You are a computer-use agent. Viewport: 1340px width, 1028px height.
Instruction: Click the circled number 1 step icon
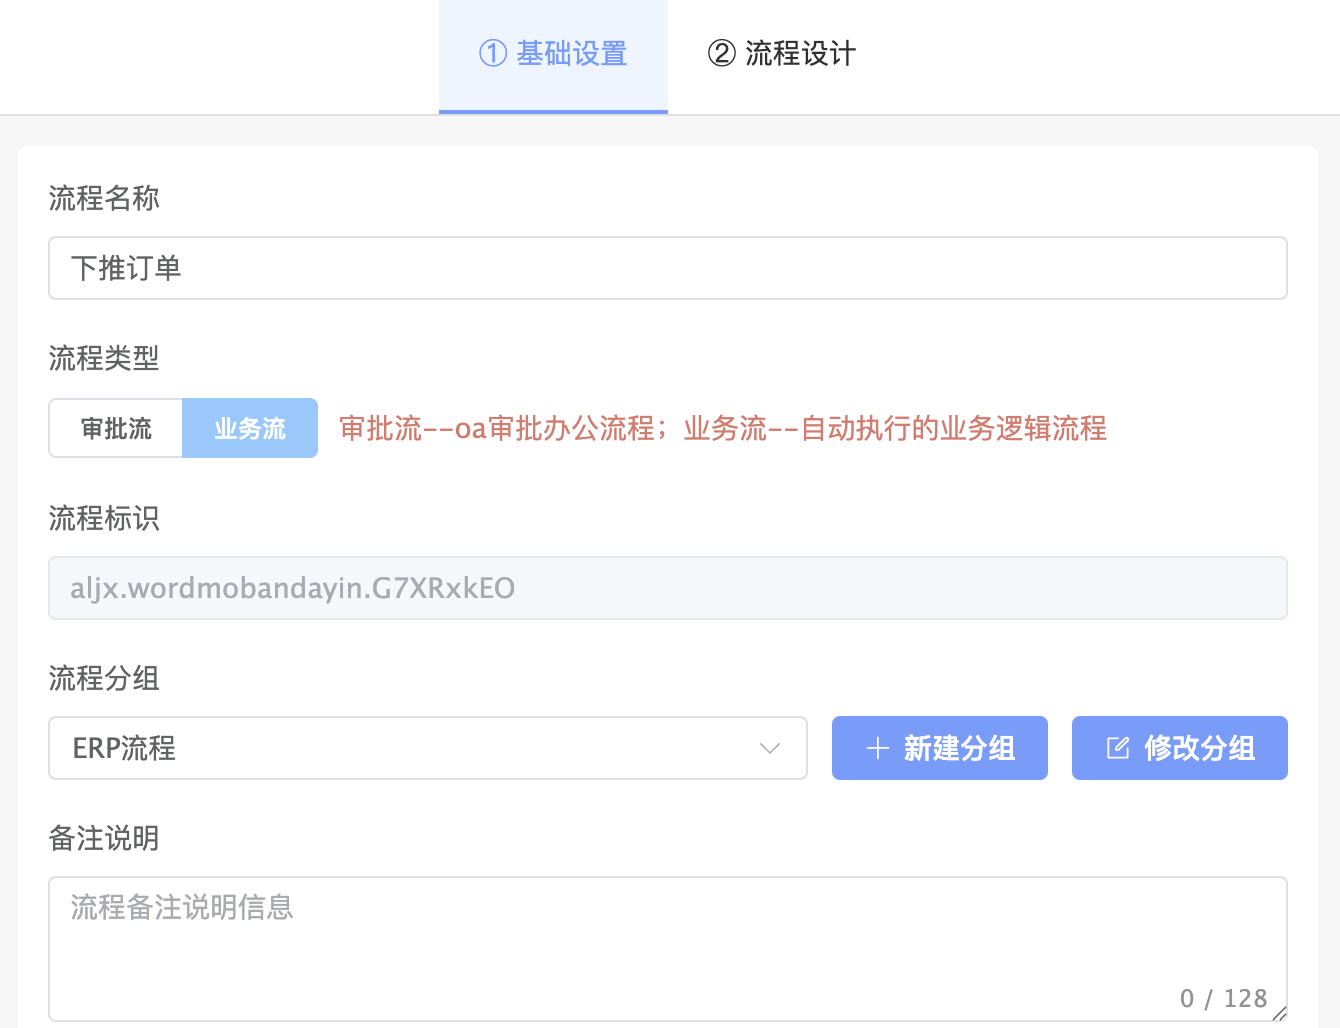(x=493, y=53)
